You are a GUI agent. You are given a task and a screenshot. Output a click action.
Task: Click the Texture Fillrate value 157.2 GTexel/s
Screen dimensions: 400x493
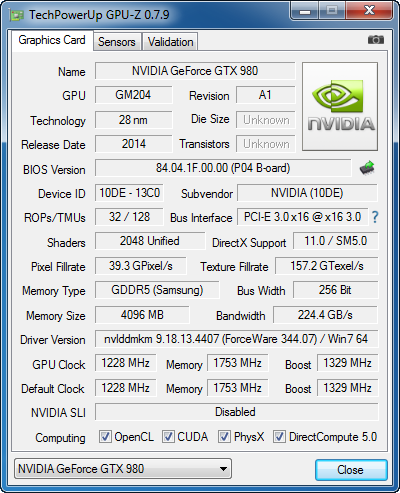(327, 266)
